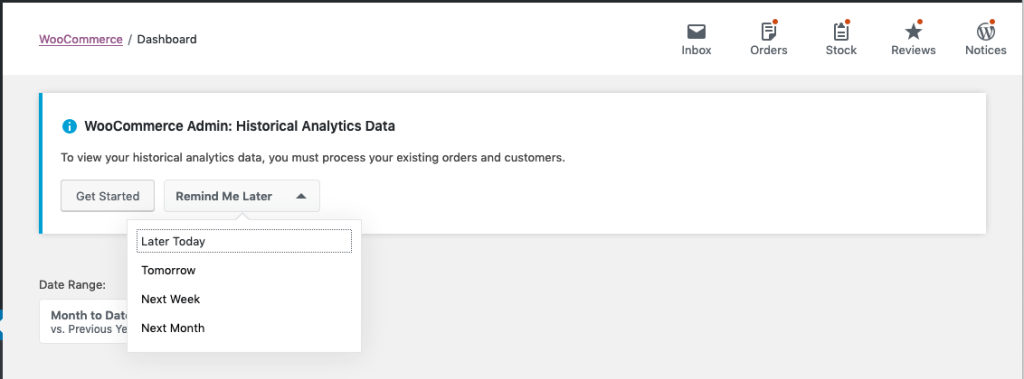
Task: Click the Dashboard breadcrumb text
Action: (167, 39)
